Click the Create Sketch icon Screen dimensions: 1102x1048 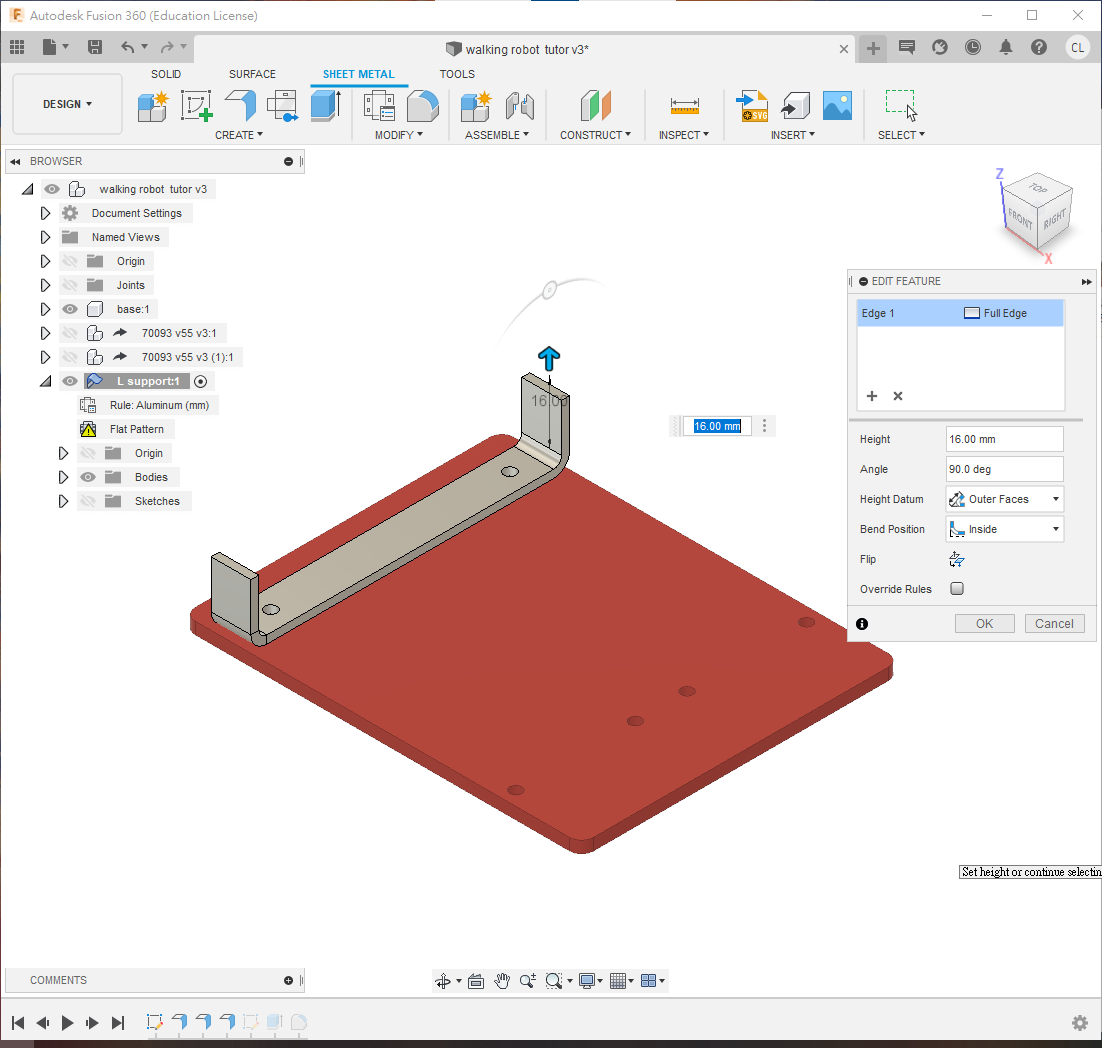pyautogui.click(x=196, y=105)
